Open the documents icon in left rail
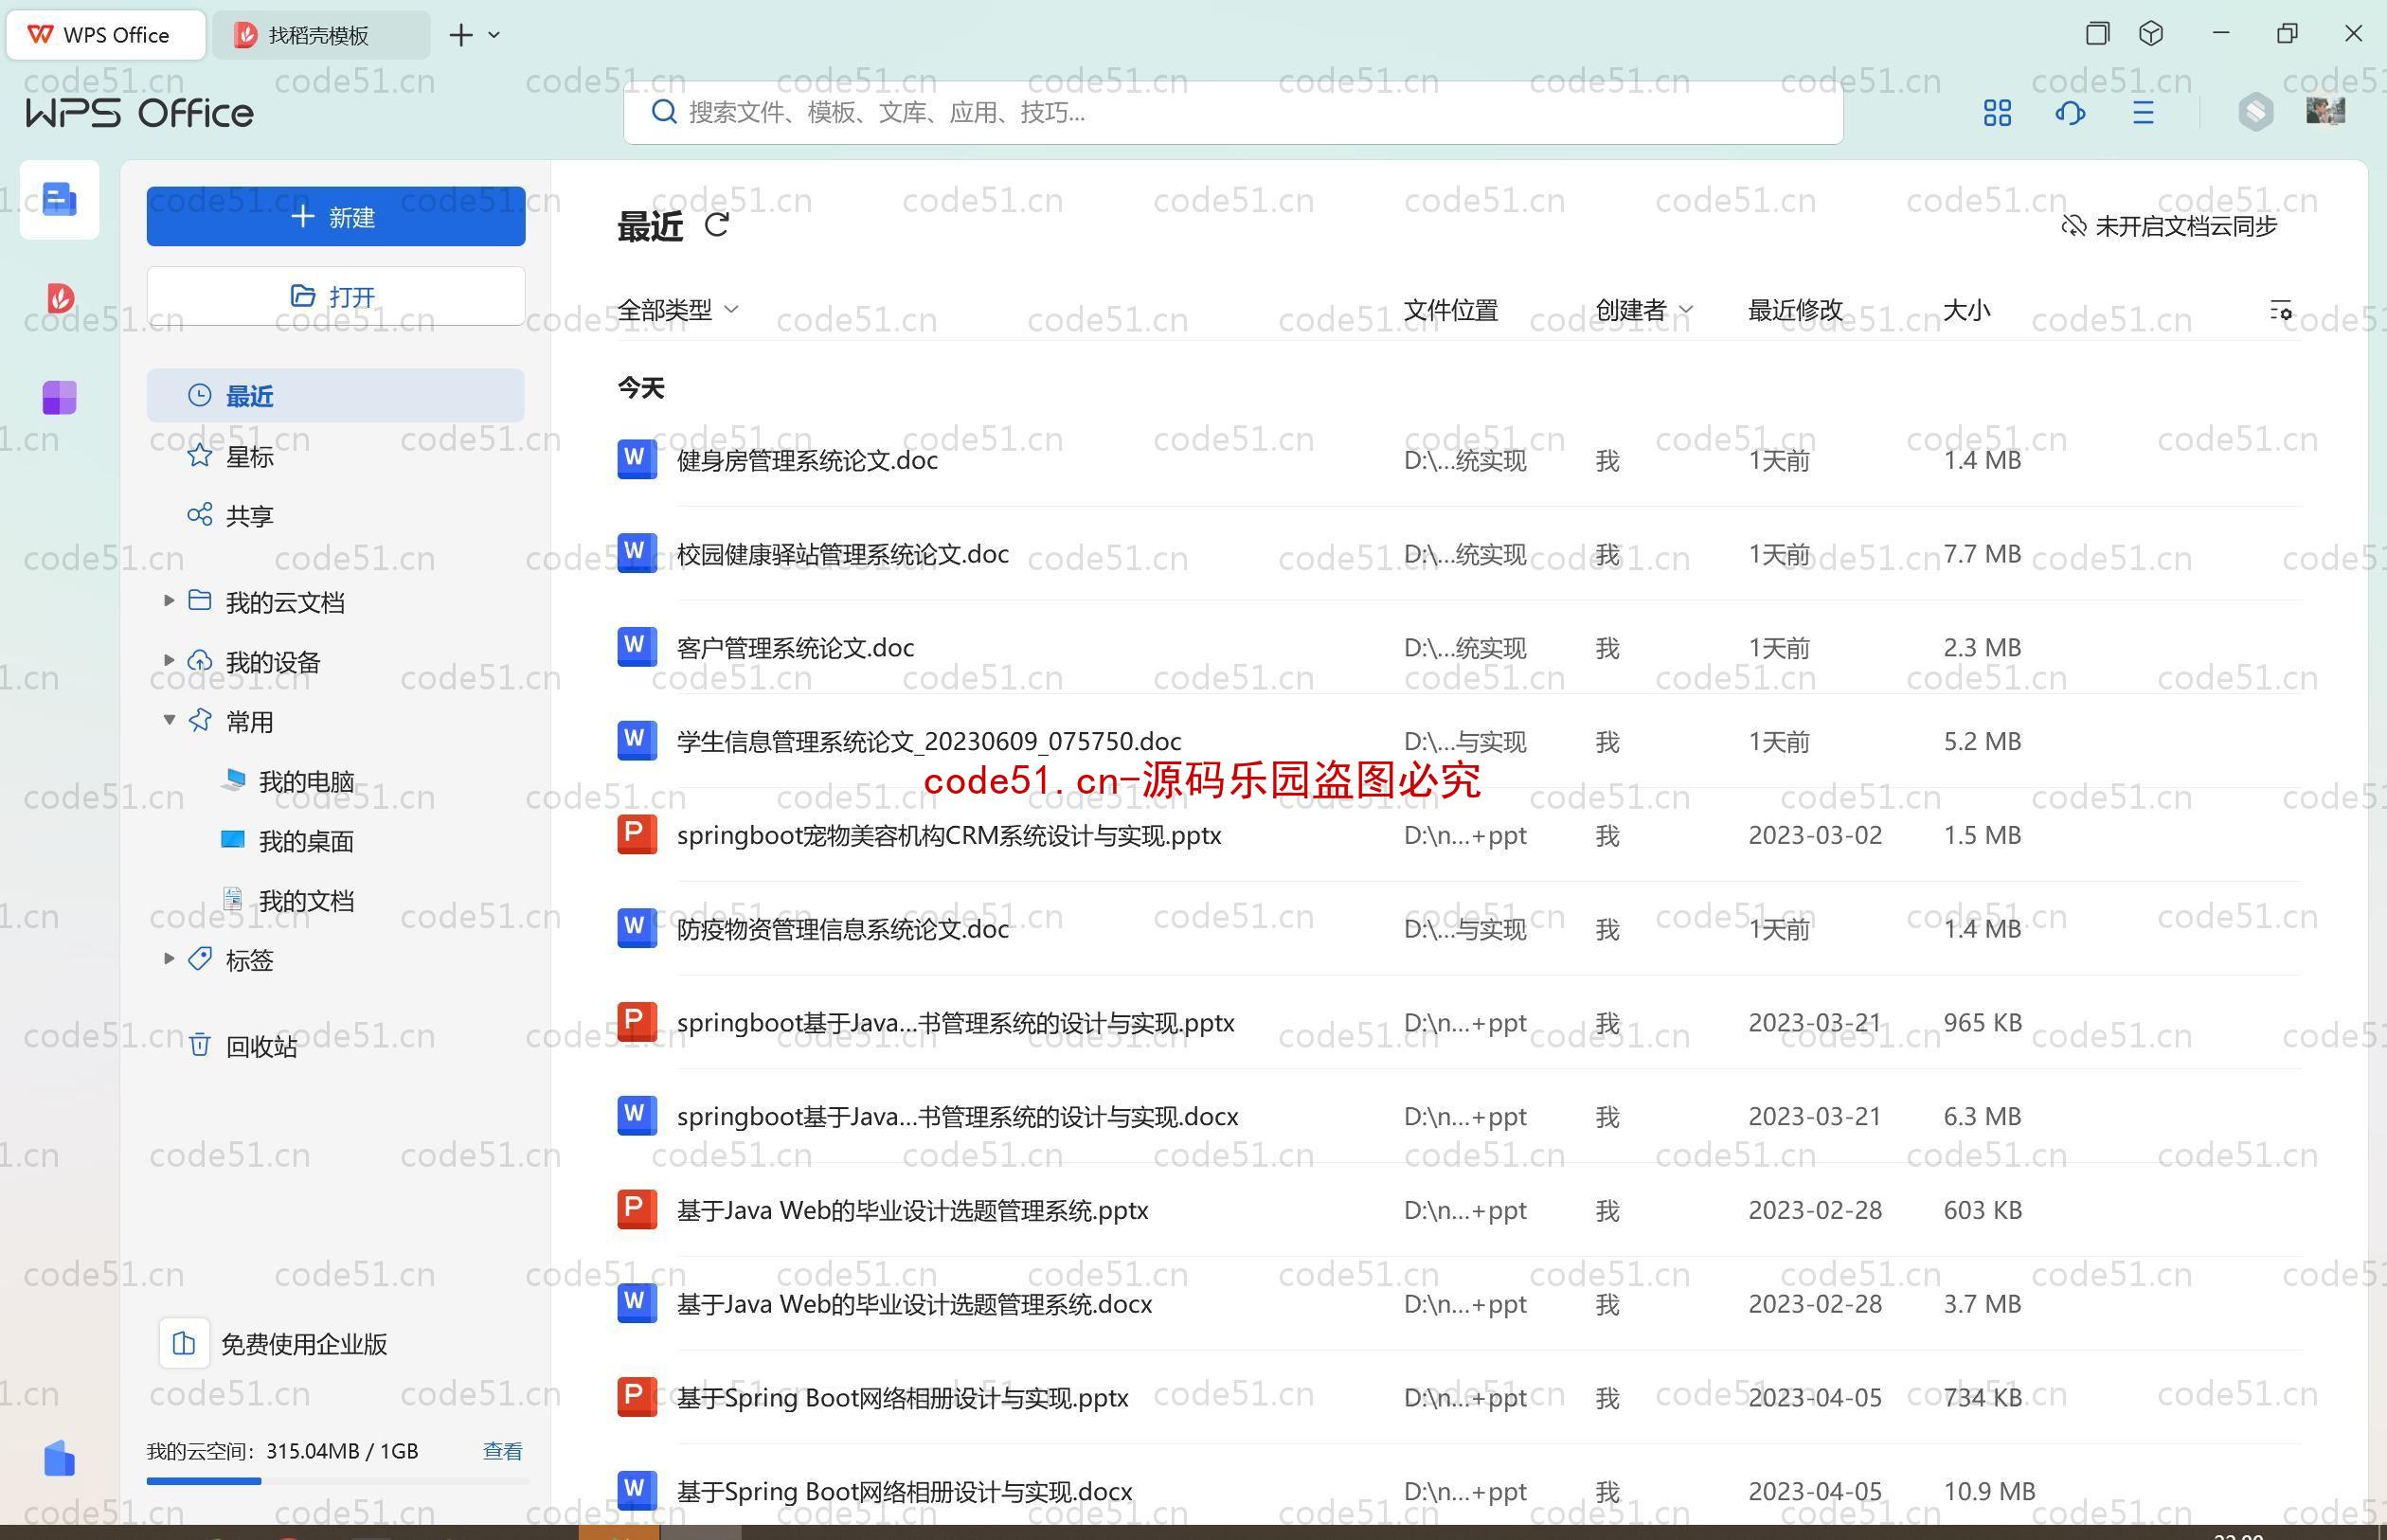Screen dimensions: 2387x1540 pyautogui.click(x=60, y=200)
